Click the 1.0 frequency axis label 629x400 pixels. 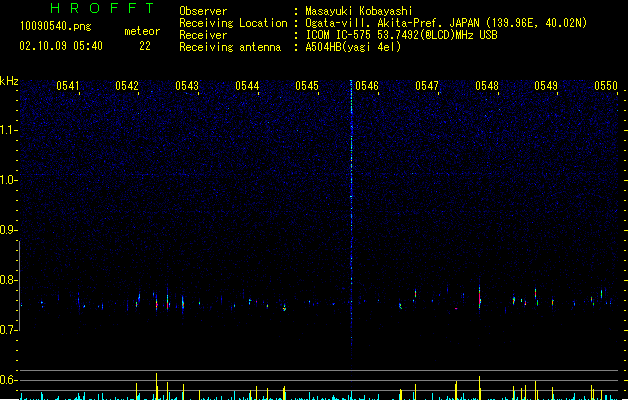click(x=8, y=180)
